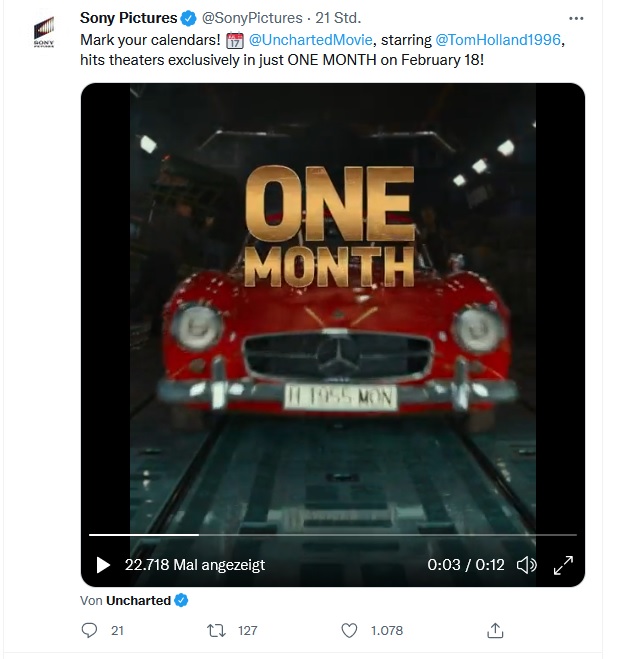Click the video time display 0:03 / 0:12
Screen dimensions: 621x659
click(466, 565)
